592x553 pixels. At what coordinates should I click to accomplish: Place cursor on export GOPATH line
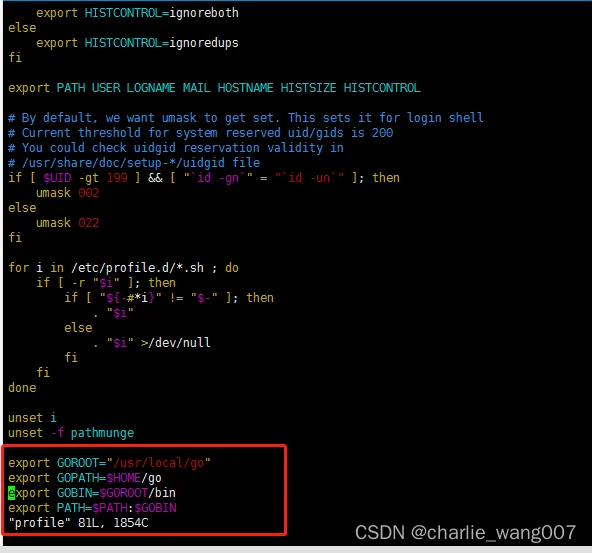click(x=85, y=478)
